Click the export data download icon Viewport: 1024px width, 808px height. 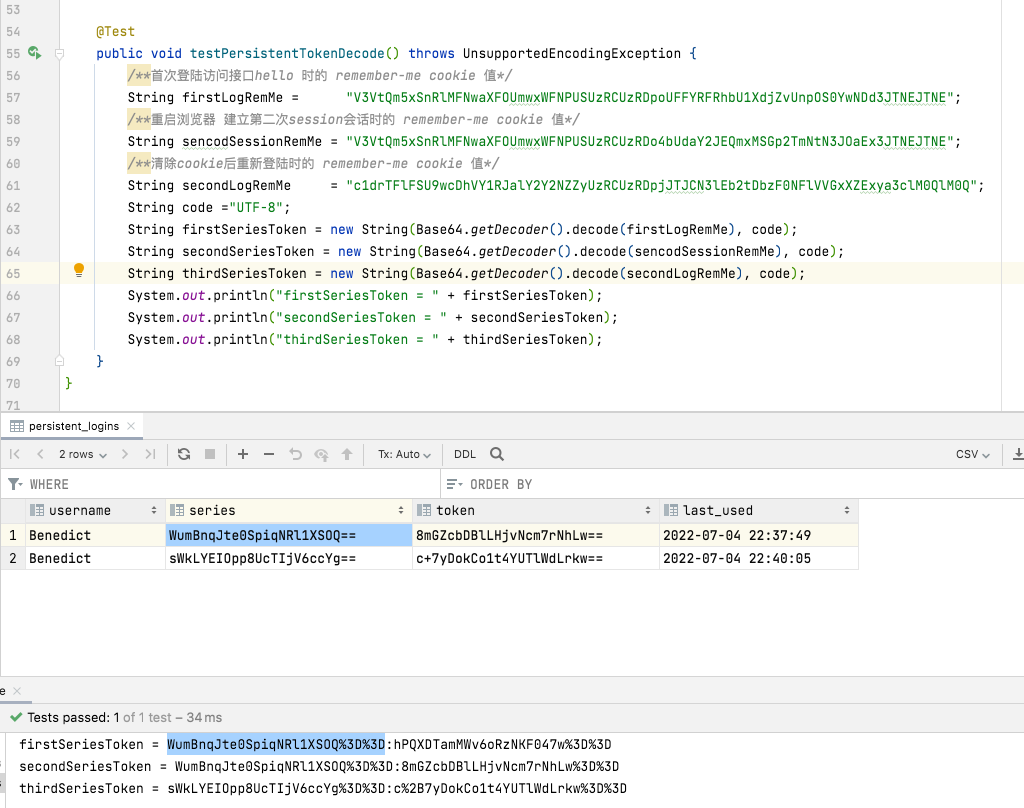[1017, 454]
